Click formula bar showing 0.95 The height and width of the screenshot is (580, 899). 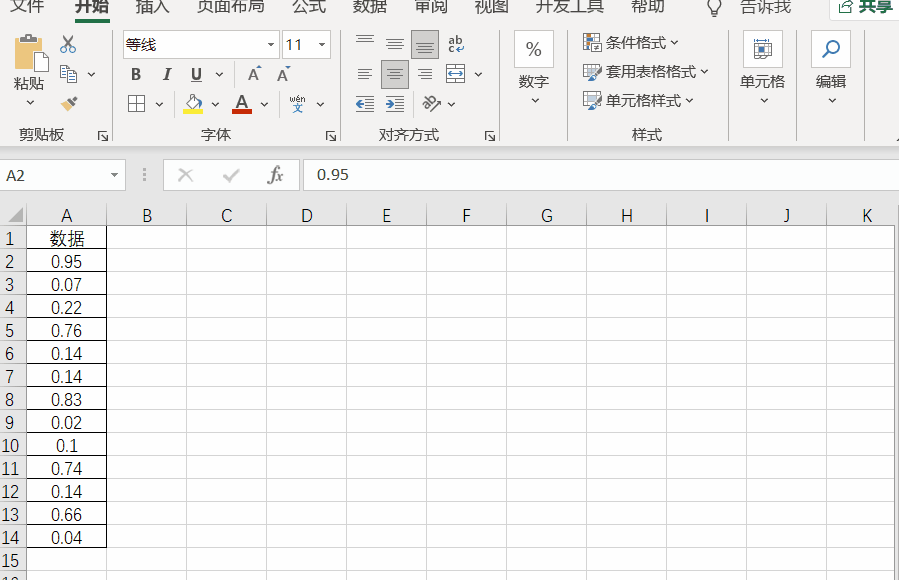pos(600,175)
